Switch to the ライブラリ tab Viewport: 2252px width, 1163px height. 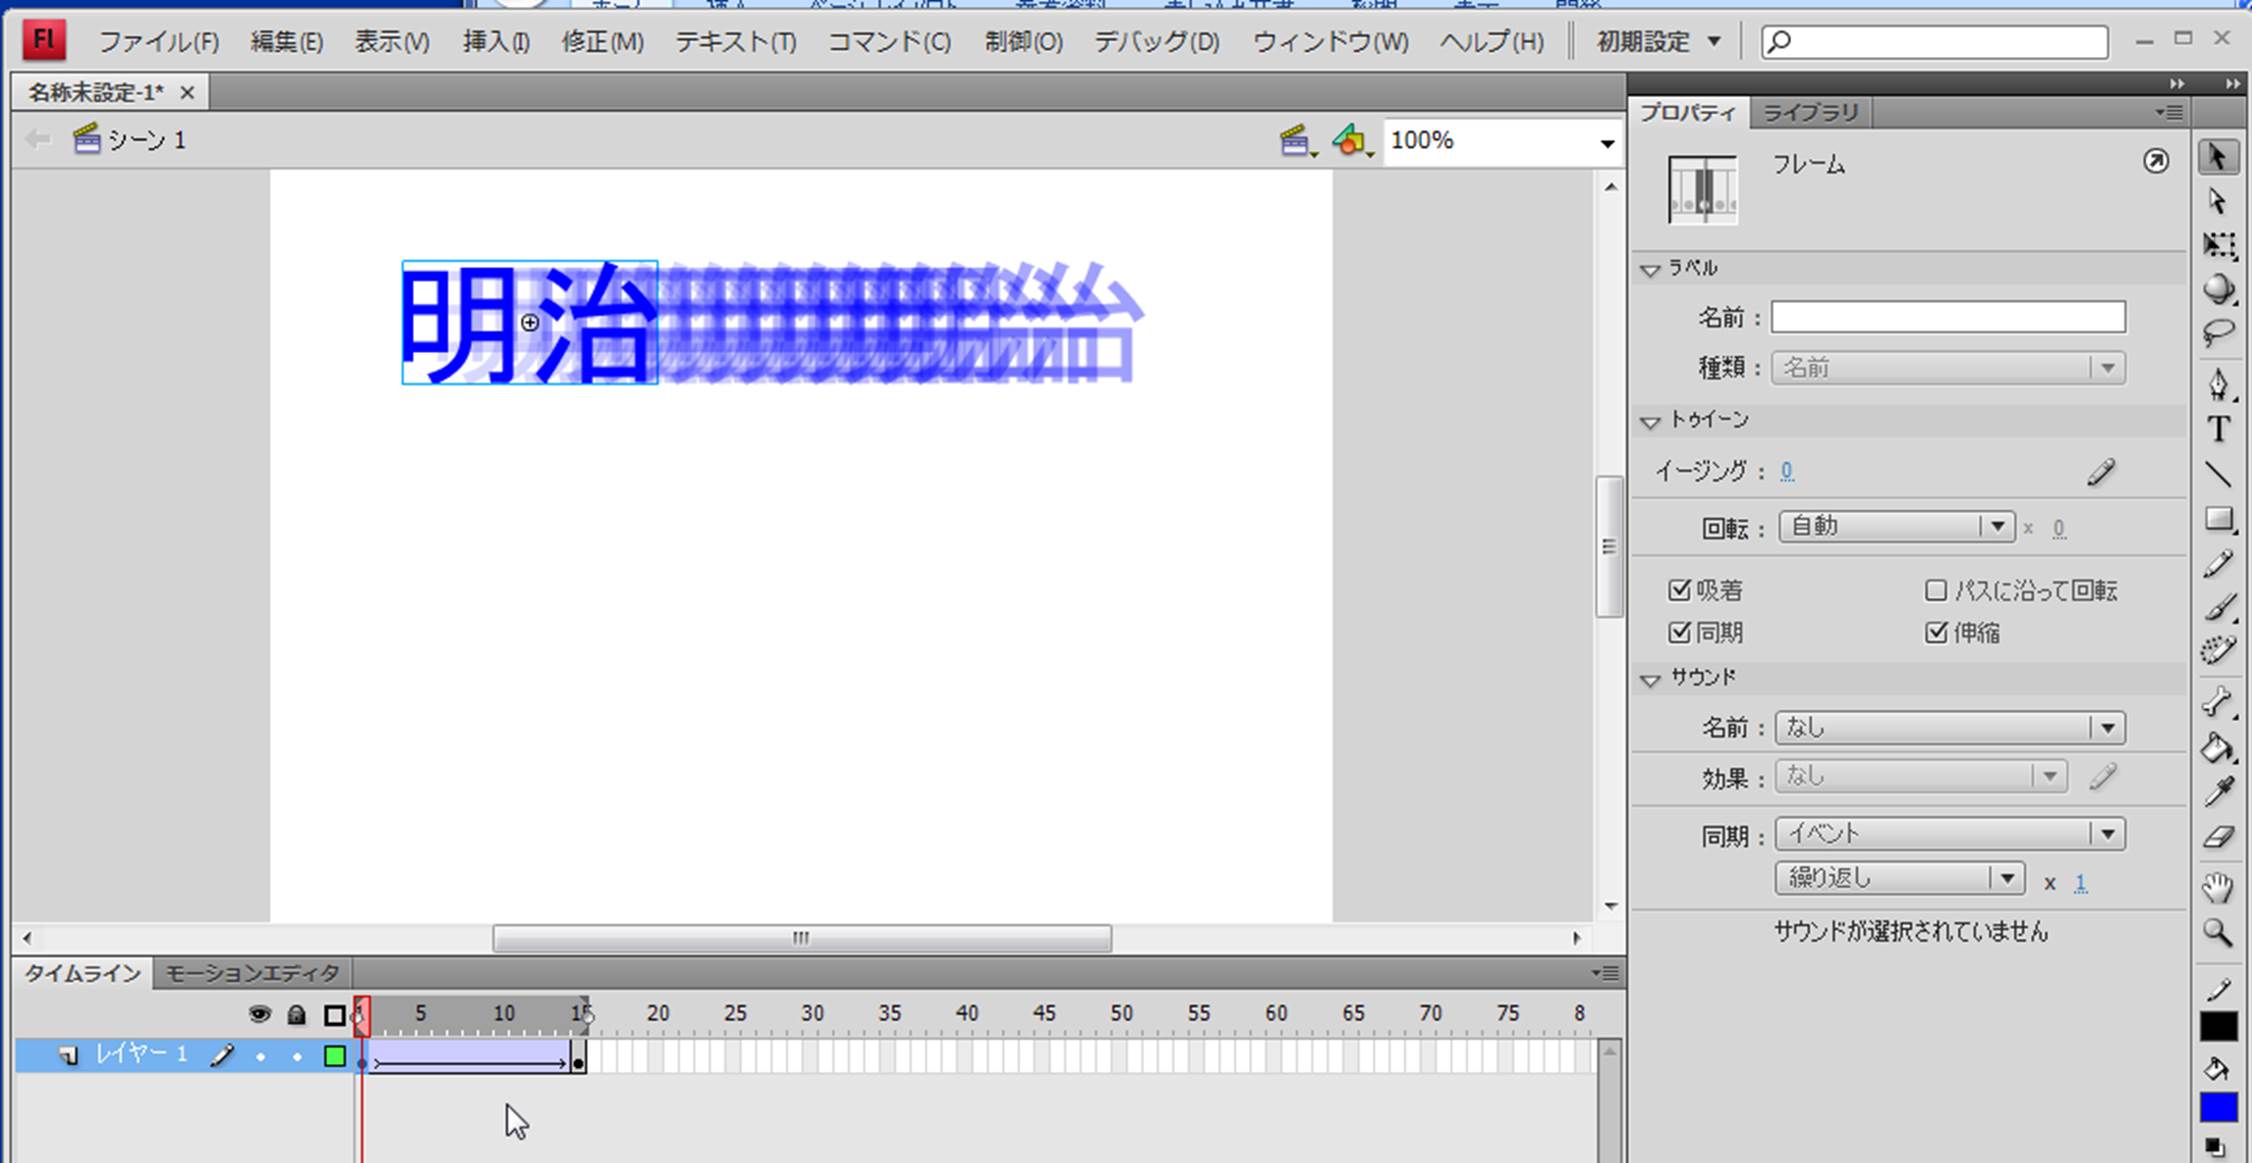click(1810, 112)
